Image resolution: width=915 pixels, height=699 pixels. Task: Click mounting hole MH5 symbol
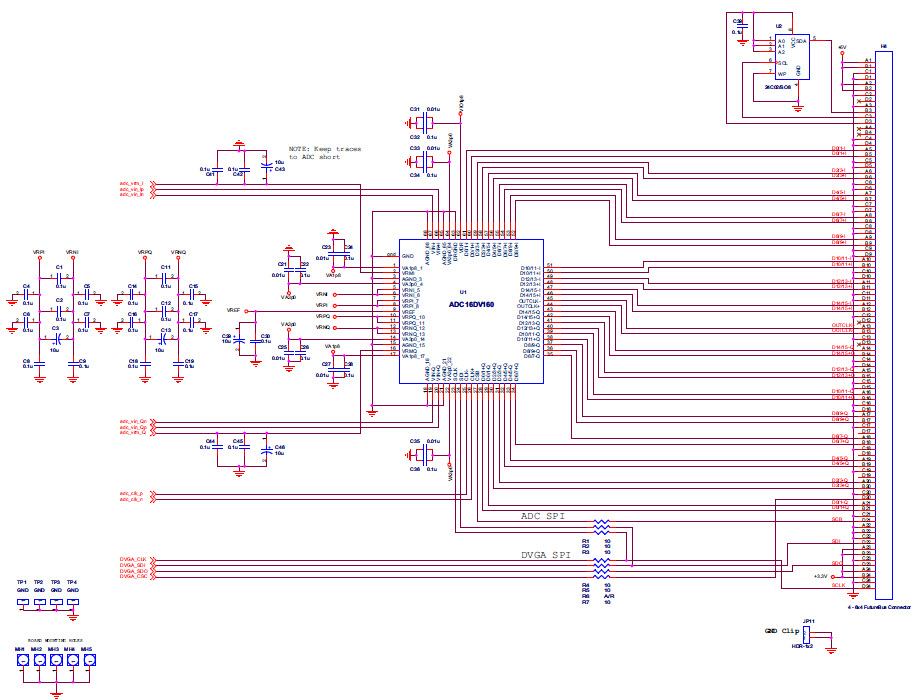pos(87,662)
